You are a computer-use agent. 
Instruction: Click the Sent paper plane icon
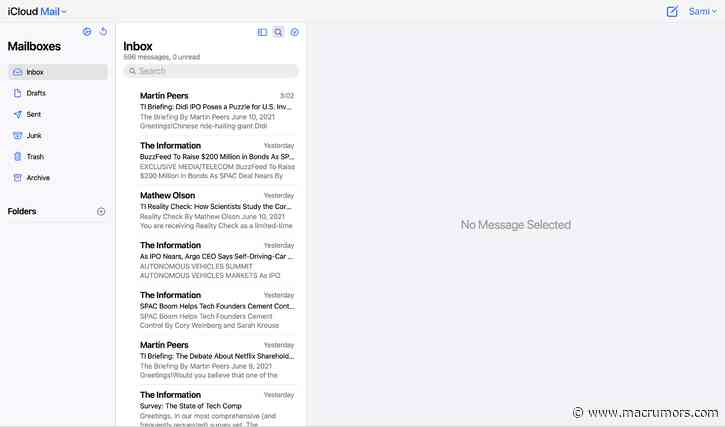pos(18,114)
